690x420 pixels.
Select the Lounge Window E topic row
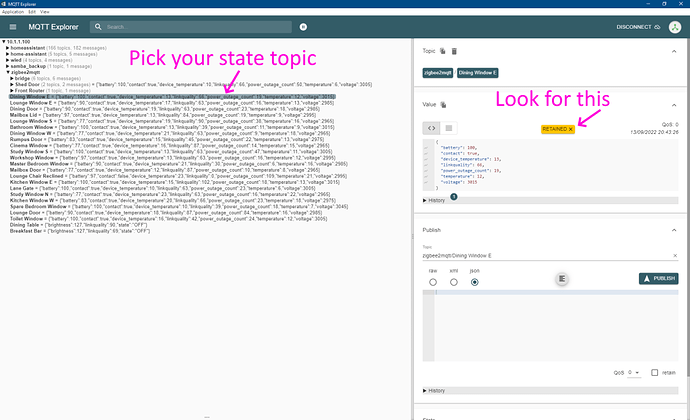tap(172, 103)
